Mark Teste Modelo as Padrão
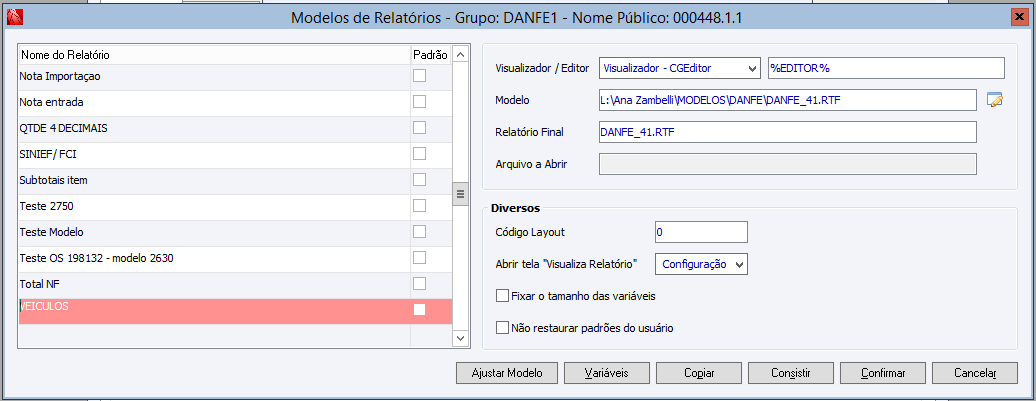1036x401 pixels. click(x=420, y=231)
